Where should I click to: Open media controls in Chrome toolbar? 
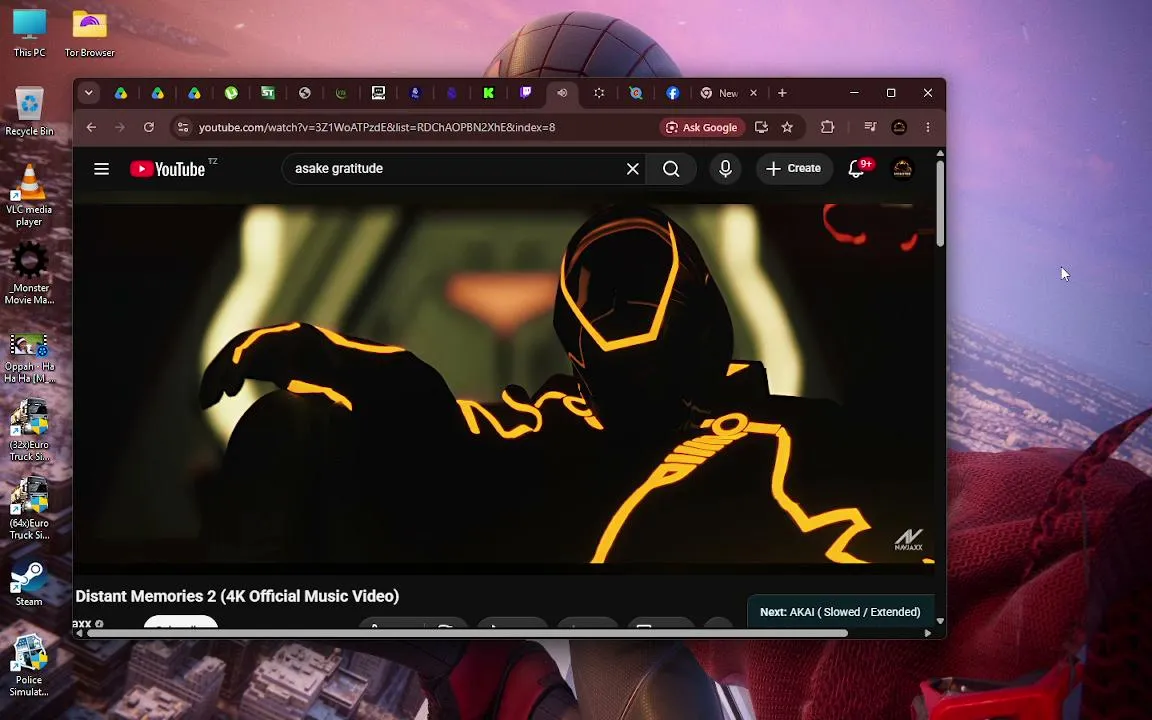[870, 127]
